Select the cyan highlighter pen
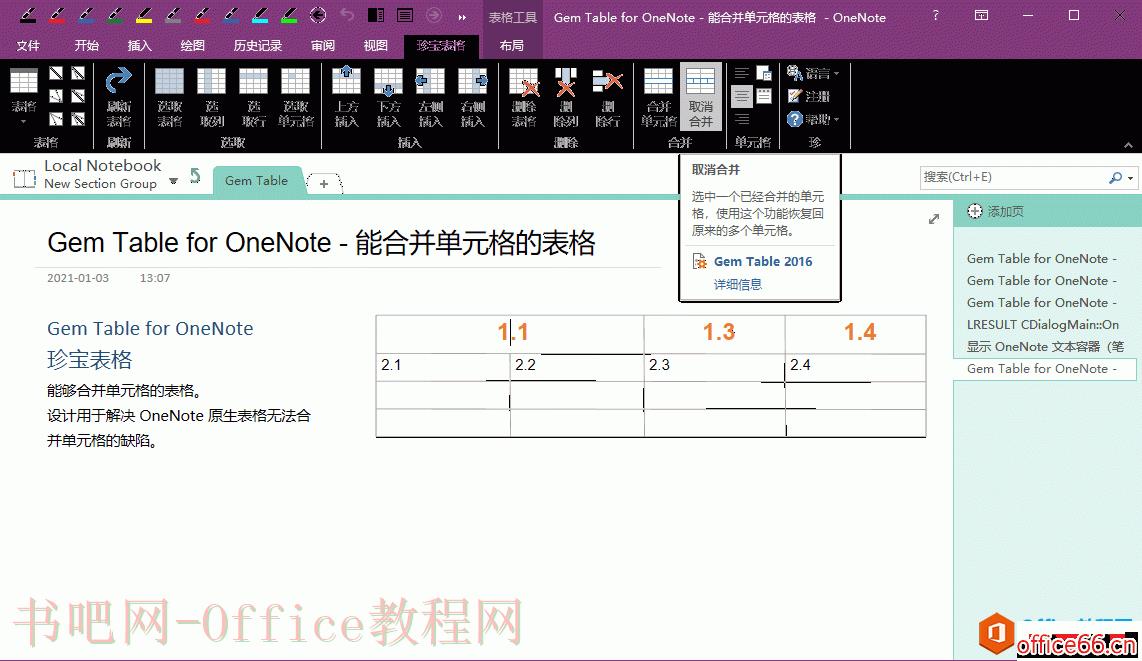1142x661 pixels. (261, 15)
